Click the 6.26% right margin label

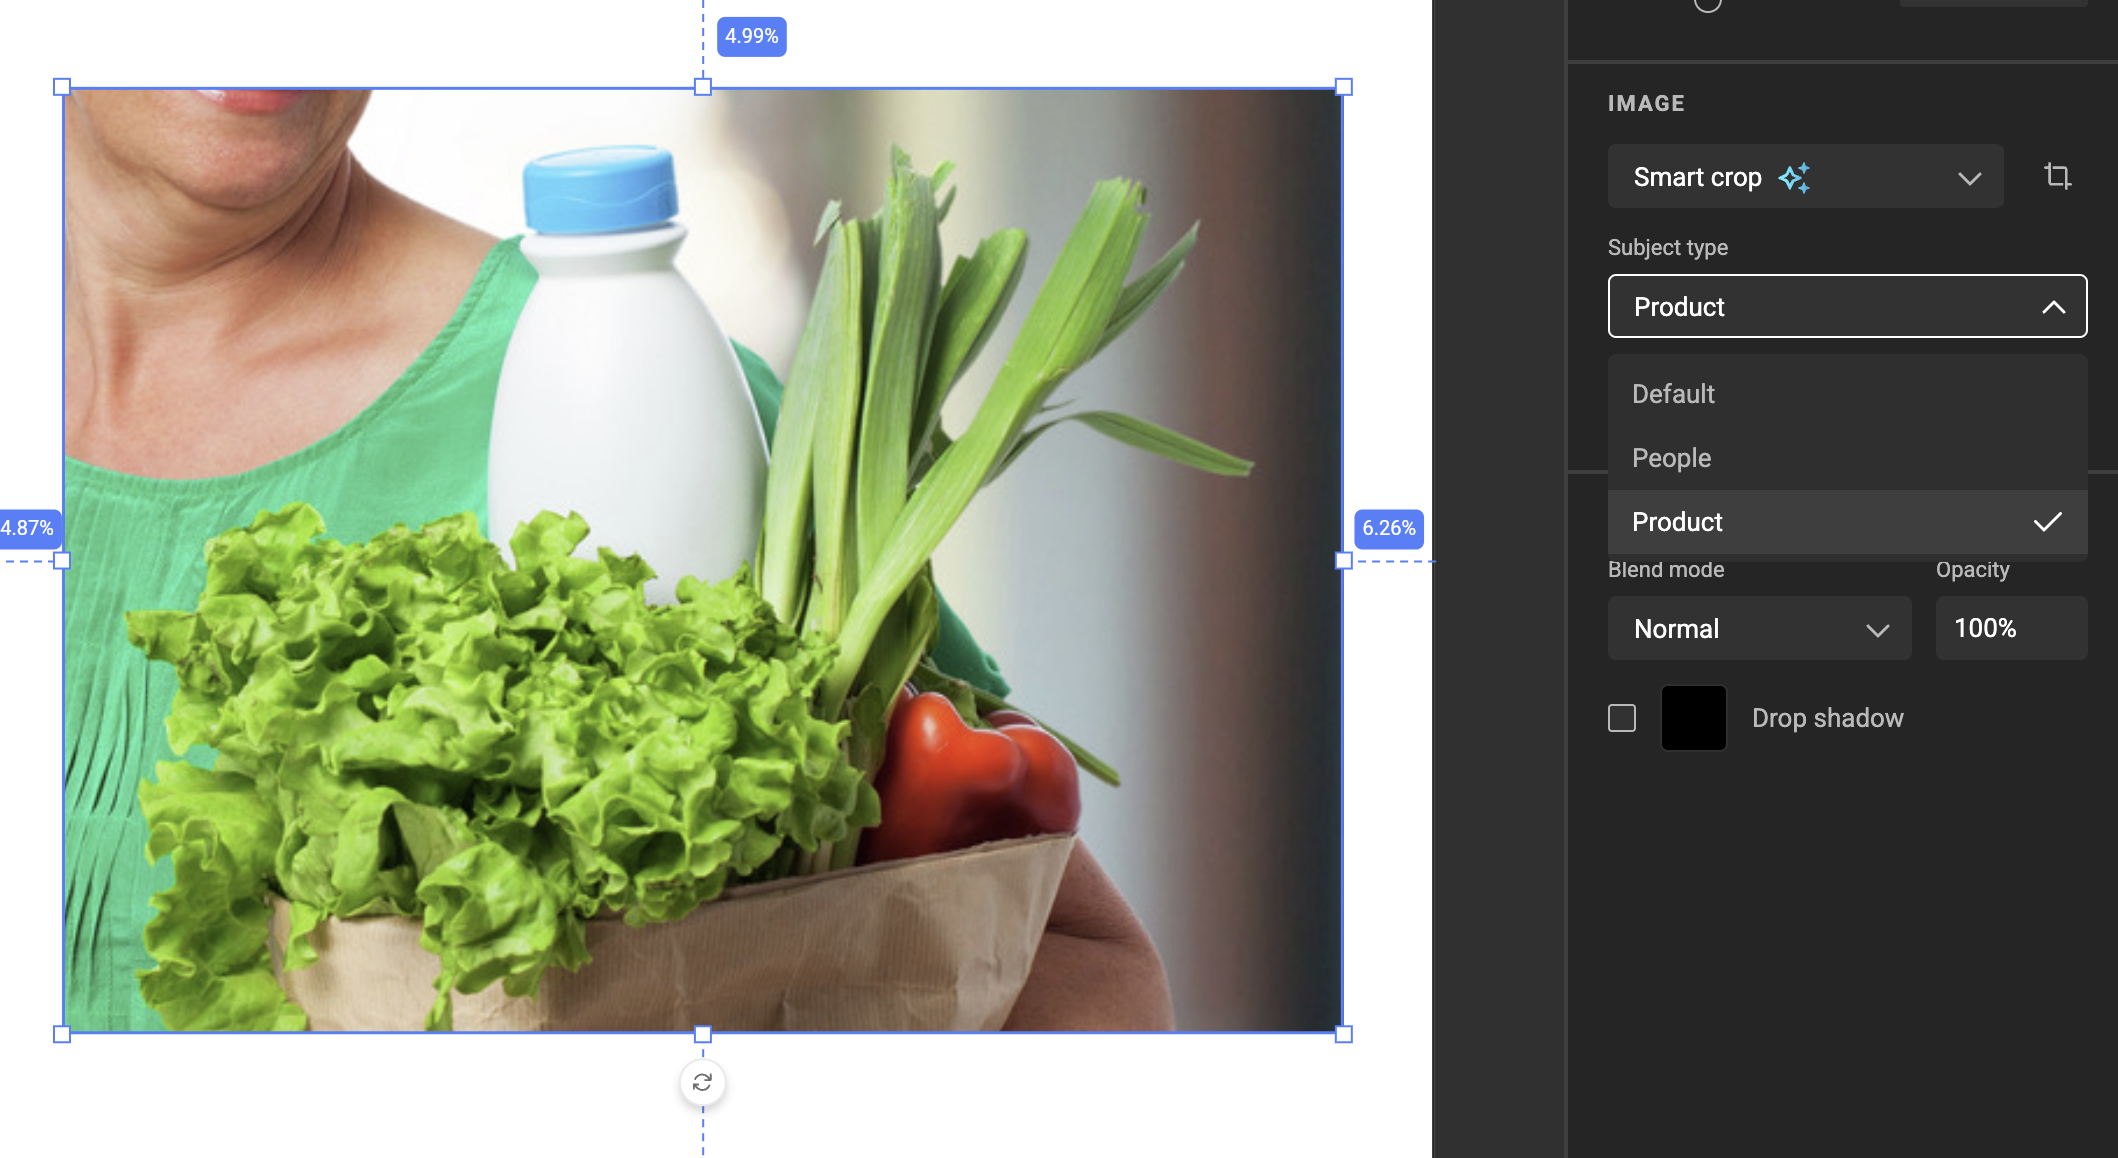point(1389,528)
